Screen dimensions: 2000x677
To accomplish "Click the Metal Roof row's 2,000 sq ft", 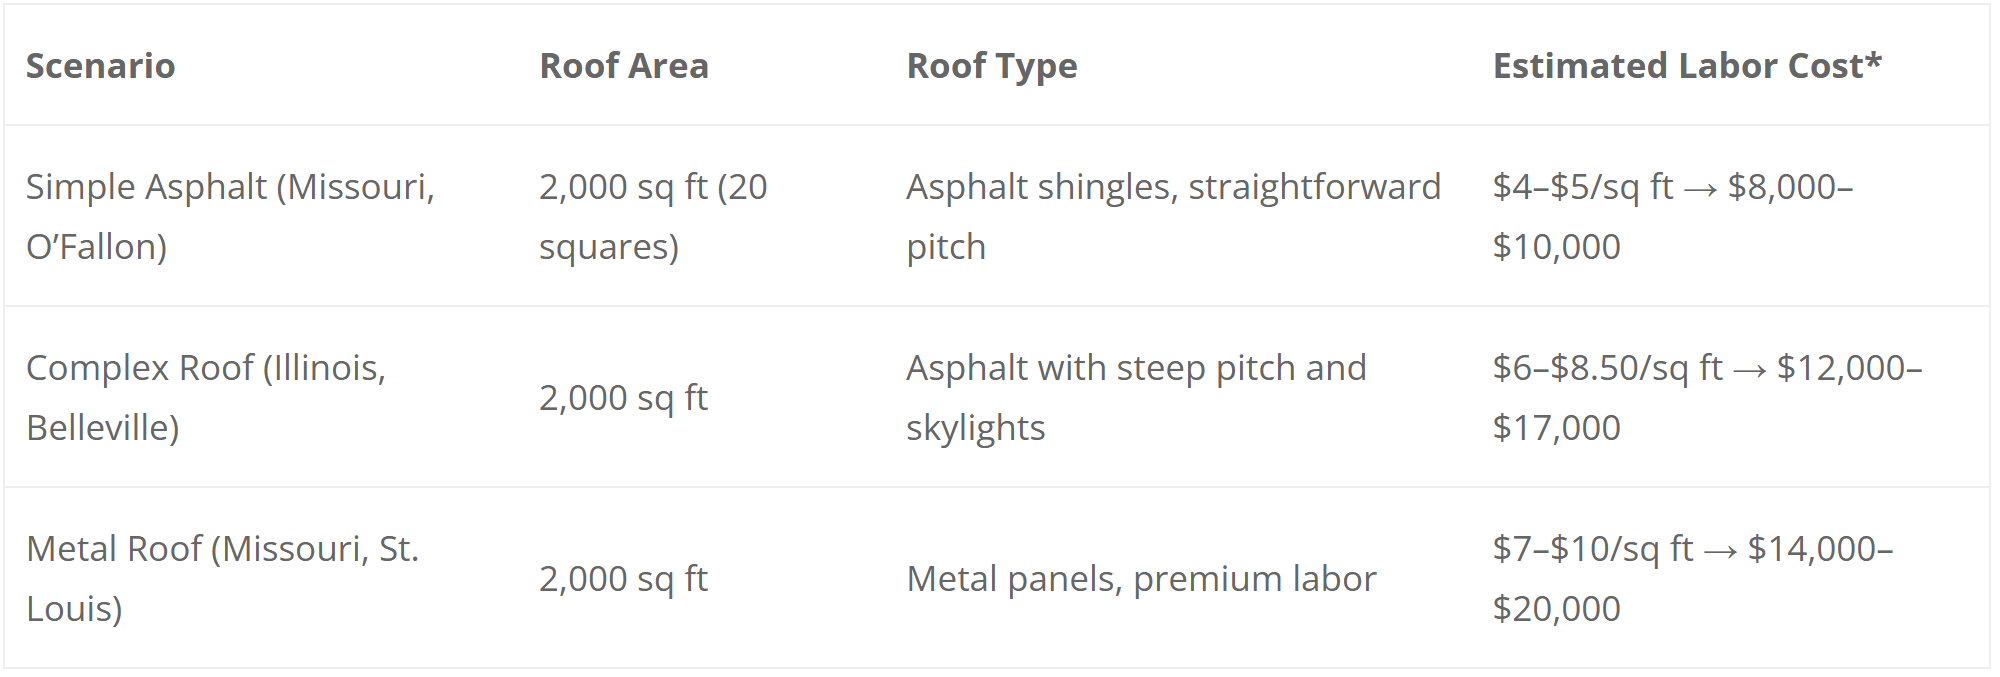I will tap(623, 579).
